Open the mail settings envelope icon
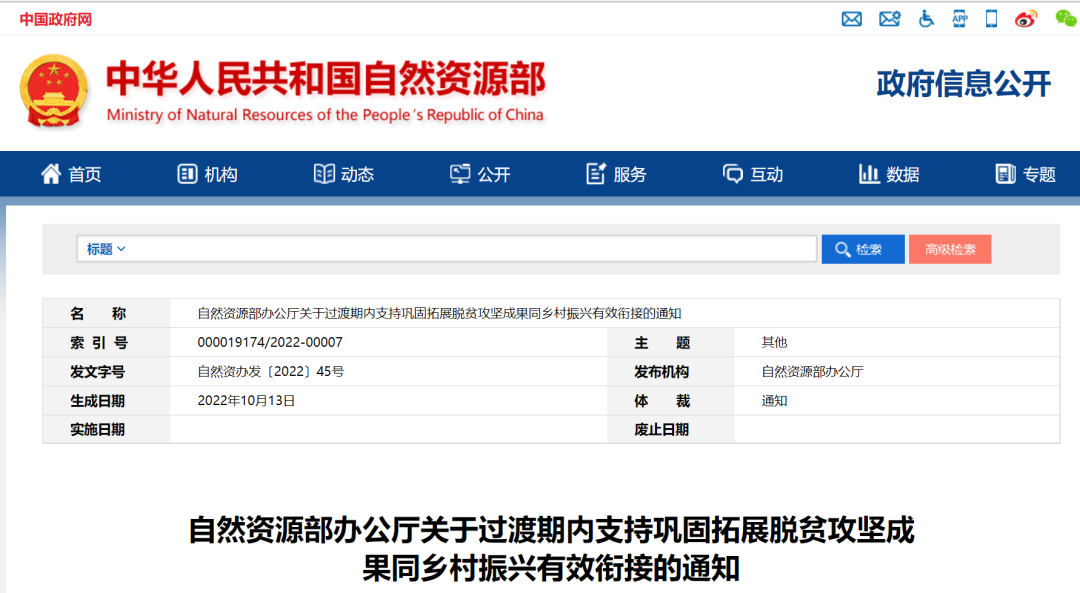 pyautogui.click(x=889, y=19)
